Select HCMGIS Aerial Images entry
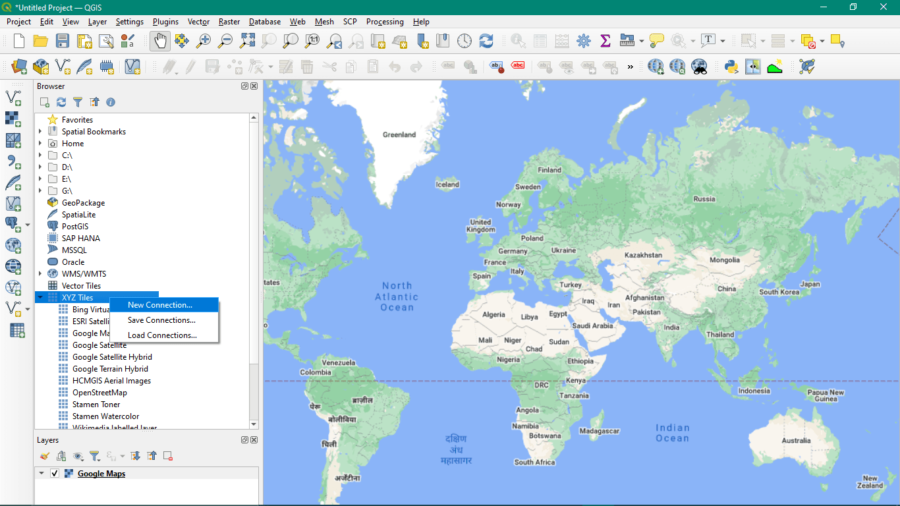 (111, 380)
